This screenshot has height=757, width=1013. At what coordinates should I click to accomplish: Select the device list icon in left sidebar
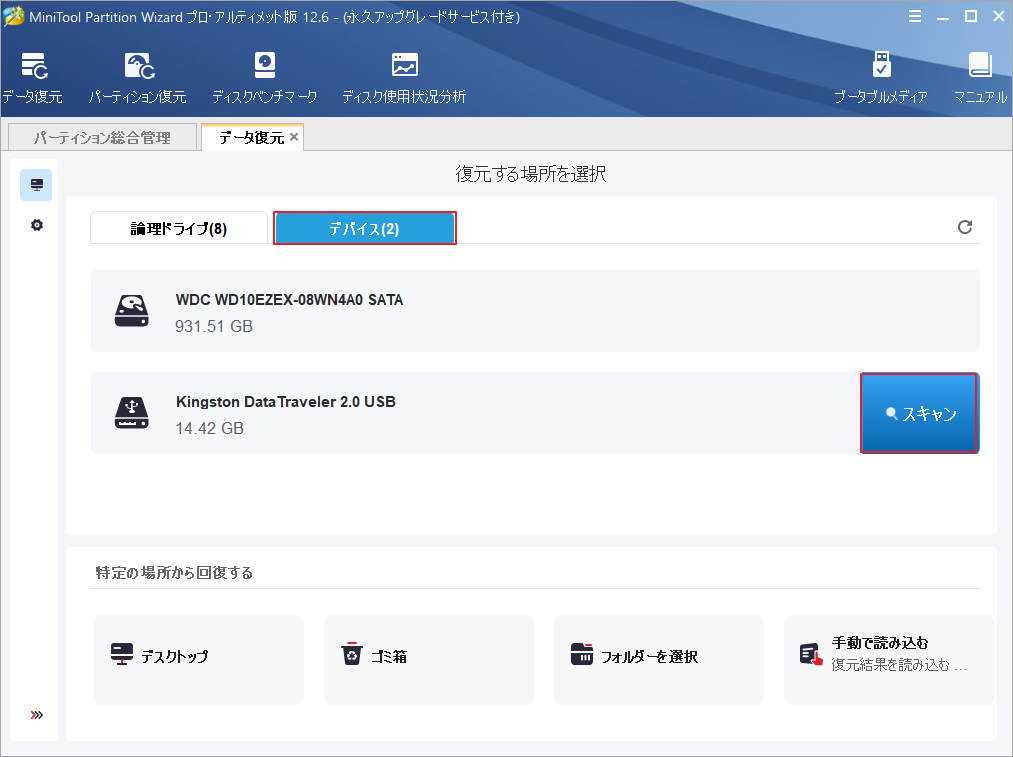point(36,184)
